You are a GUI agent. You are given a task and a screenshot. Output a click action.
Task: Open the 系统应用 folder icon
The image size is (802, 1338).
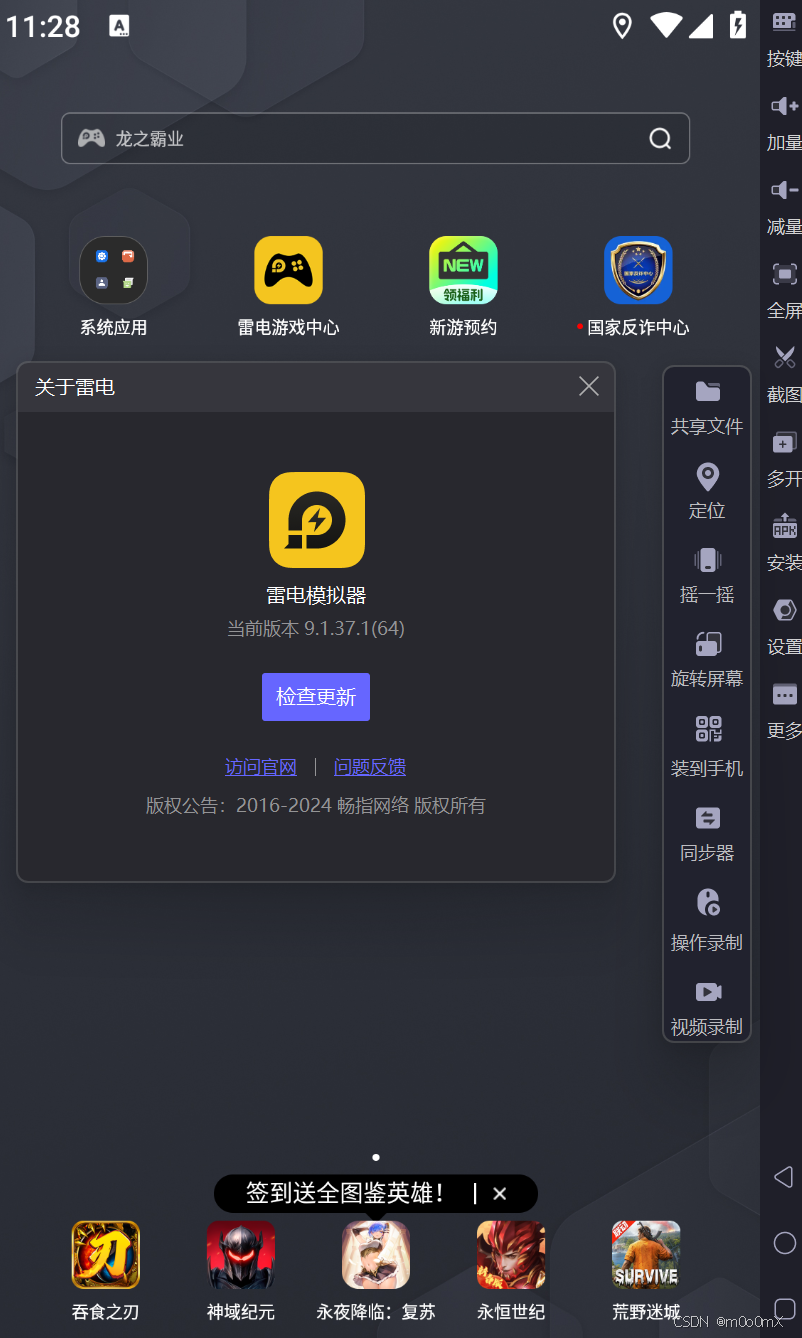(x=113, y=270)
